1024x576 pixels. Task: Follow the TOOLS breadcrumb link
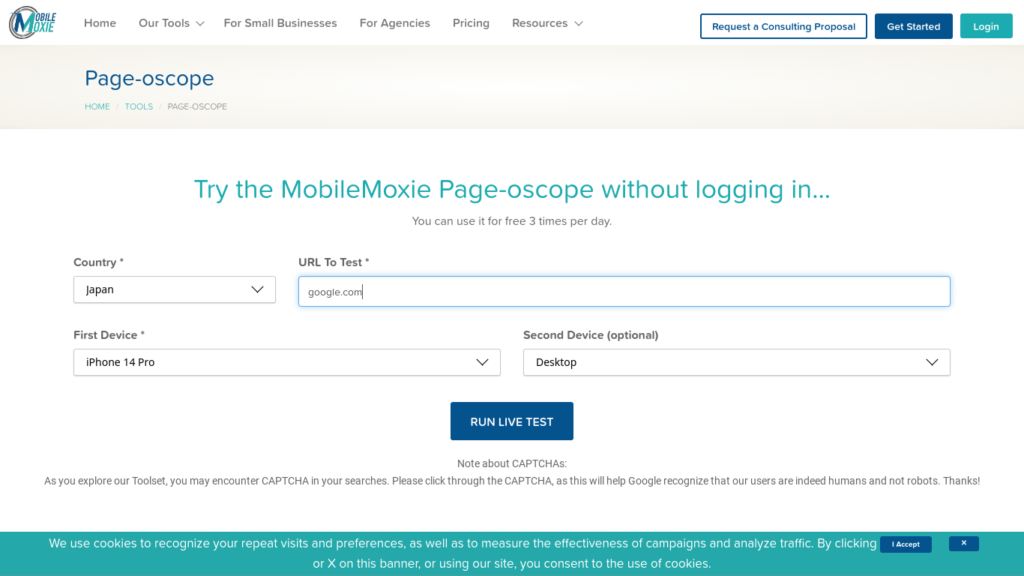pyautogui.click(x=139, y=106)
